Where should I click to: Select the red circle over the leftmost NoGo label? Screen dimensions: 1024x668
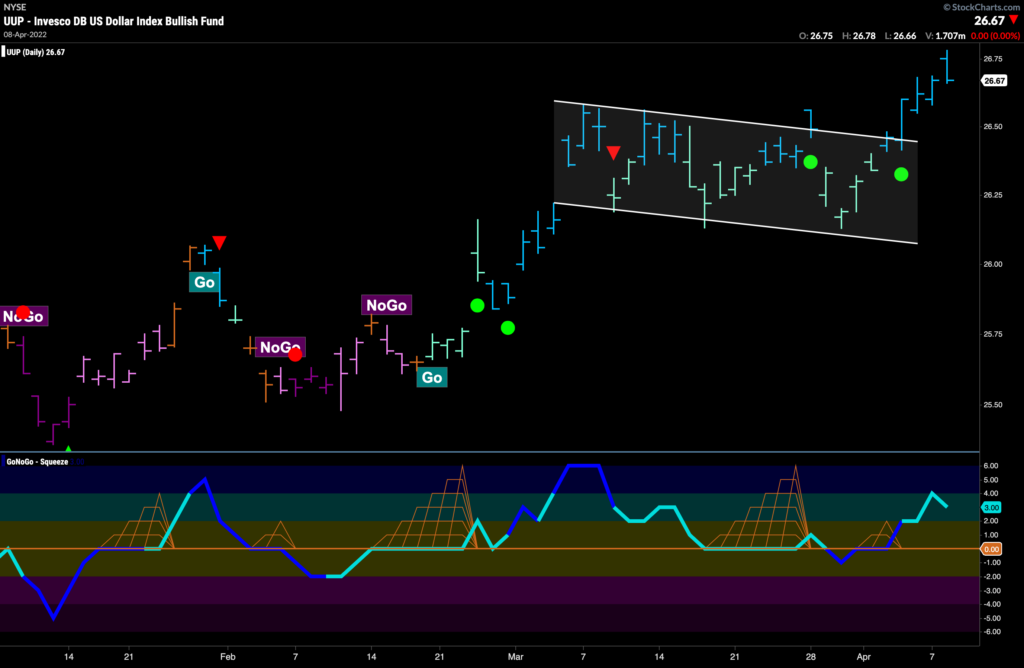[23, 312]
